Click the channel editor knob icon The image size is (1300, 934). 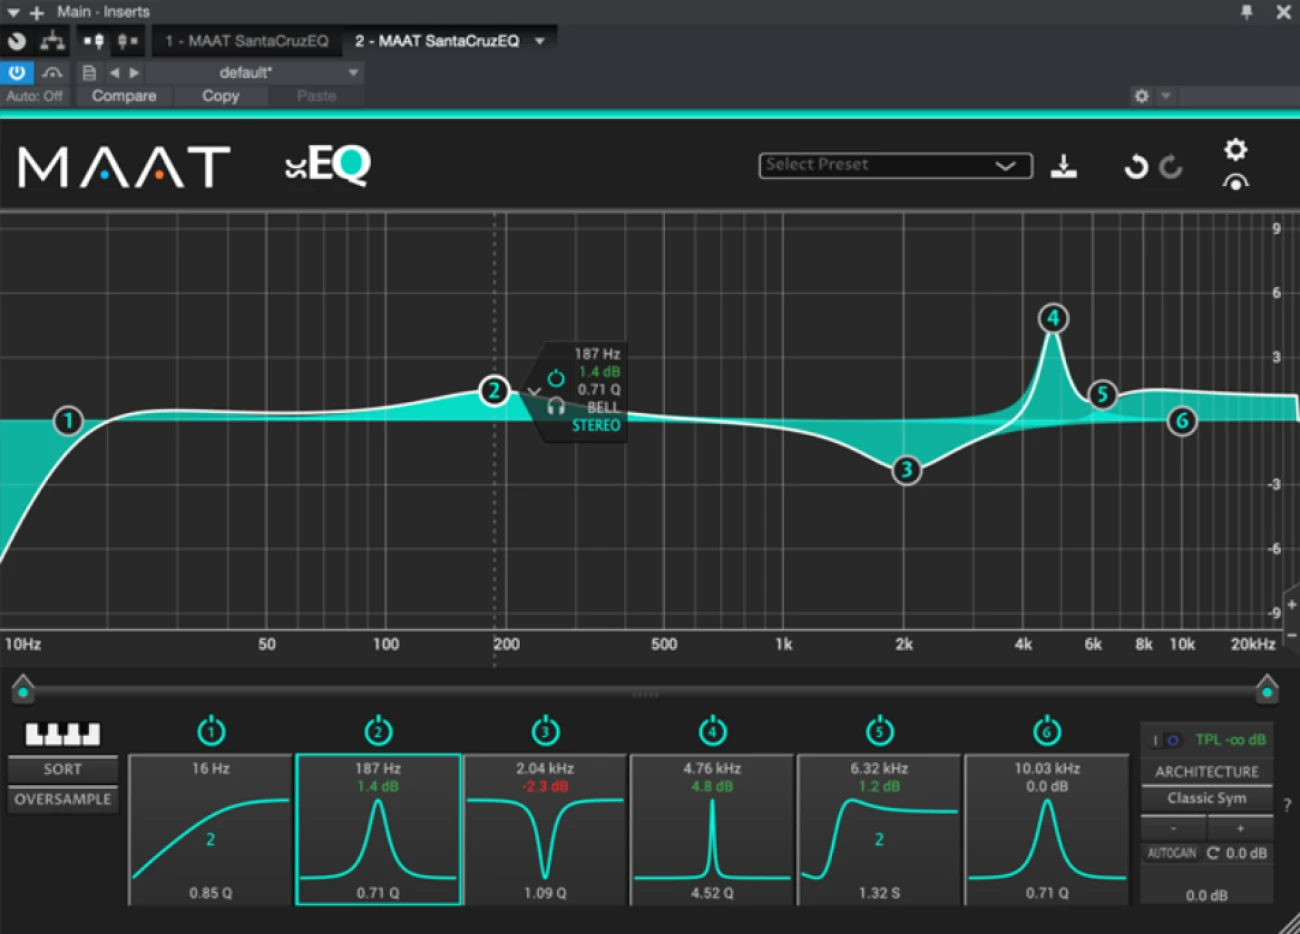click(17, 41)
